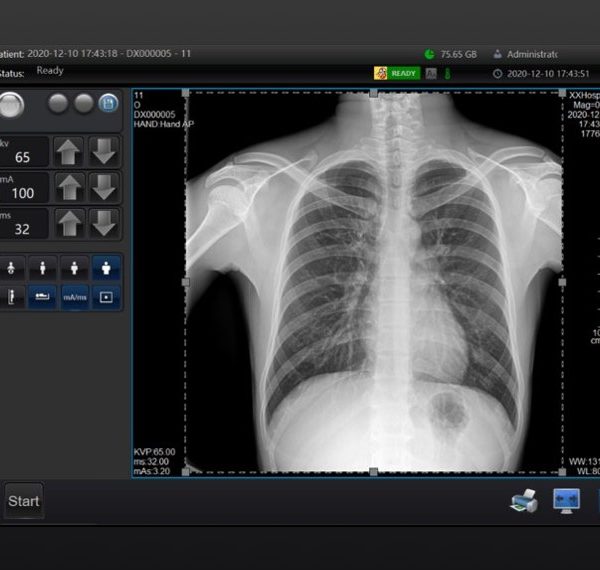
Task: Select the largest patient size icon
Action: (107, 267)
